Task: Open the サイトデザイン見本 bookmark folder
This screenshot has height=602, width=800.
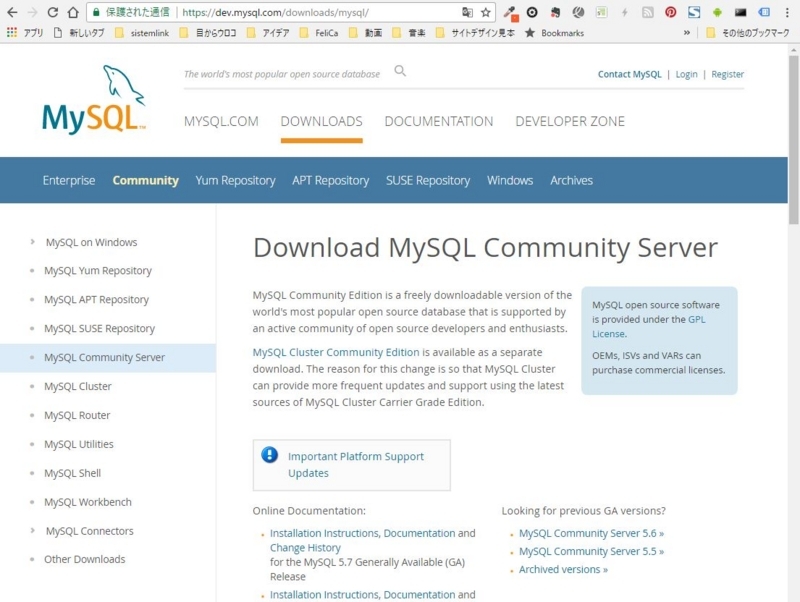Action: click(x=475, y=33)
